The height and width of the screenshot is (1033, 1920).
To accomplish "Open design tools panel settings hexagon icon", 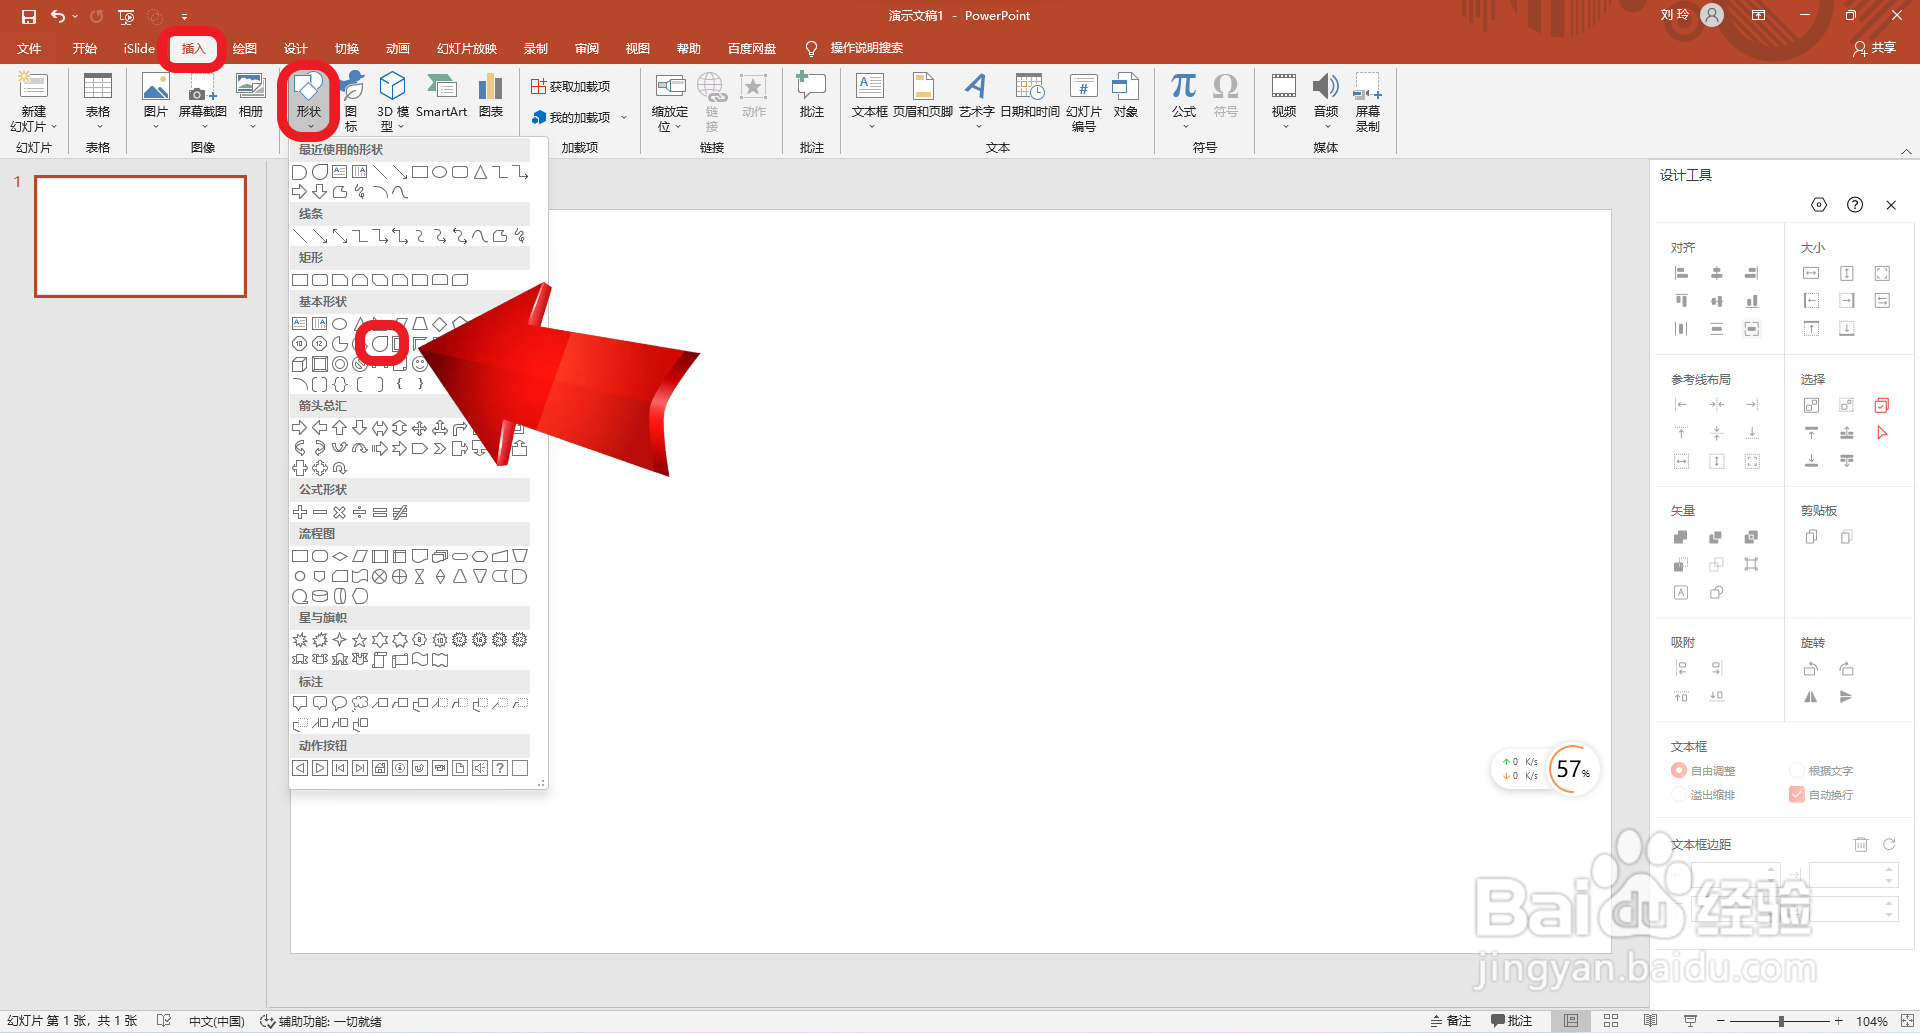I will [1819, 205].
